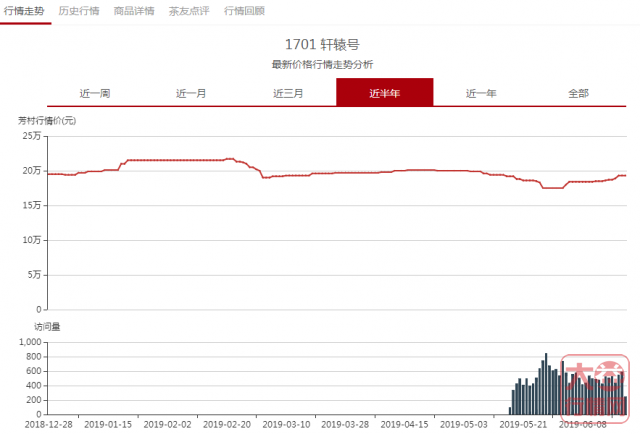
Task: Select the 近半年 time range
Action: 384,92
